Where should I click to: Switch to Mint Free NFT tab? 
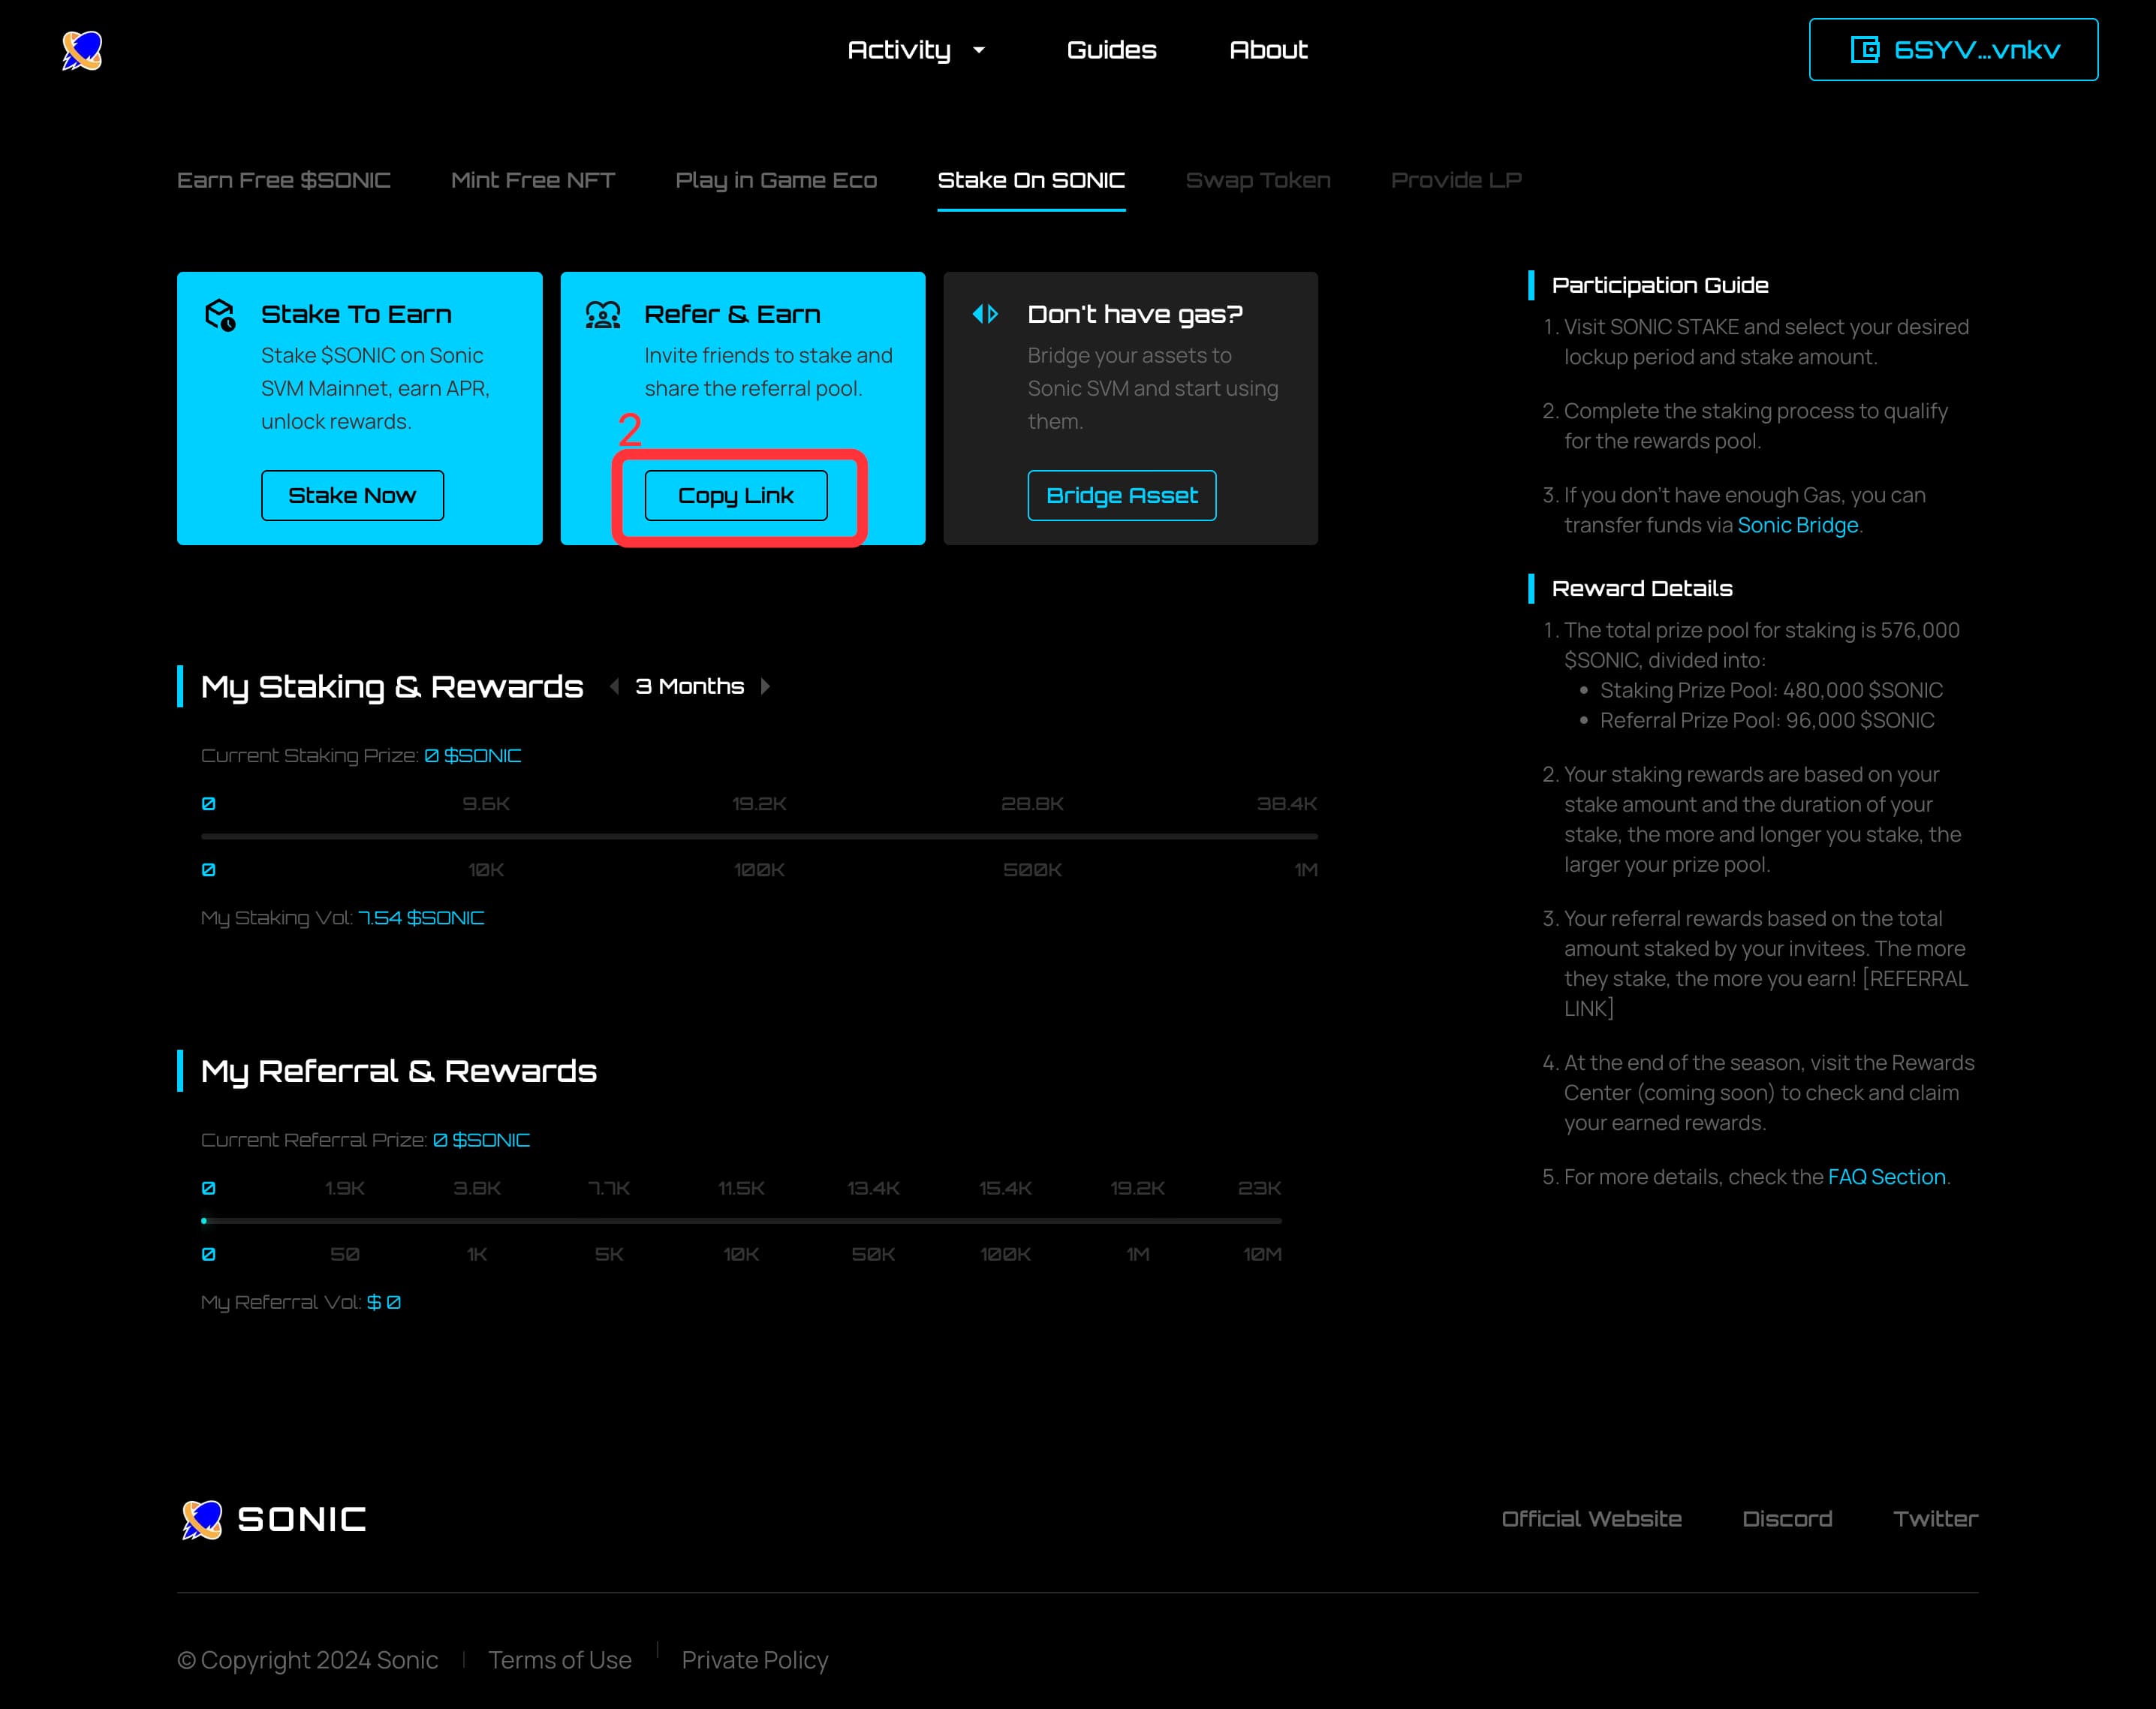click(533, 180)
